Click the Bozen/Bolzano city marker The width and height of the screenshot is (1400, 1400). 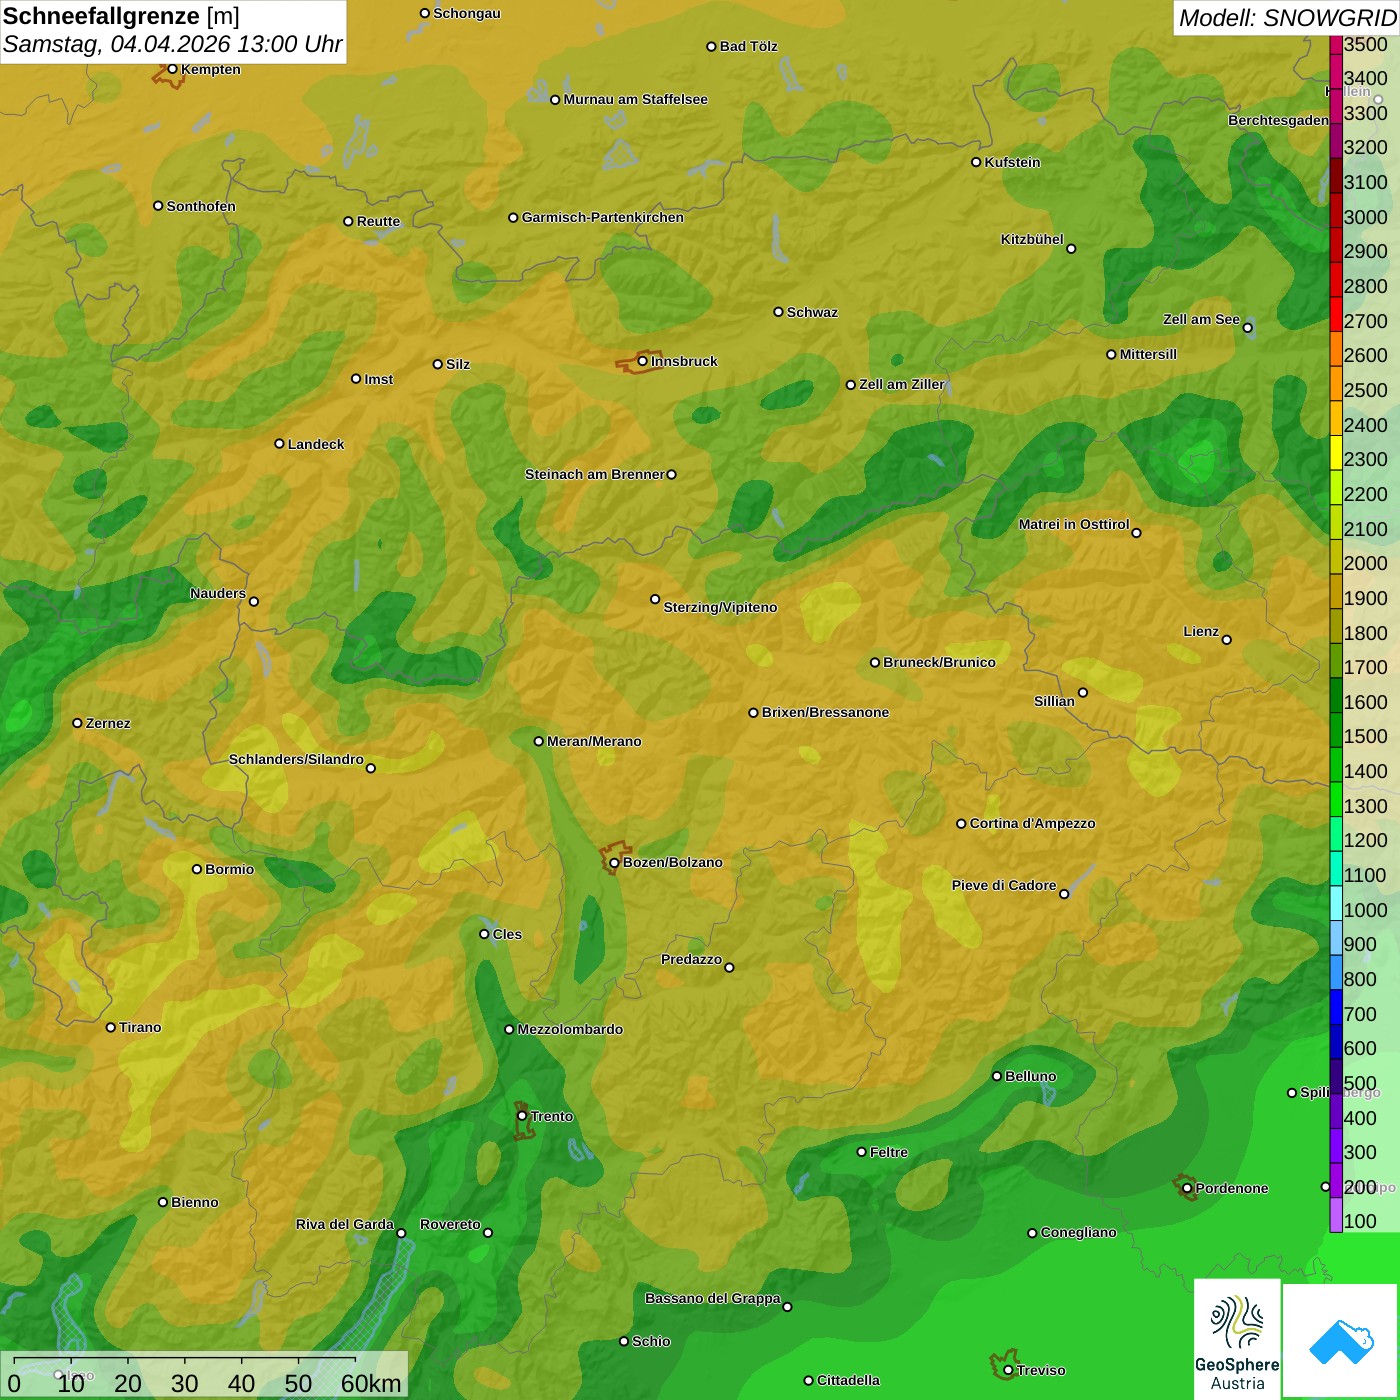tap(614, 862)
